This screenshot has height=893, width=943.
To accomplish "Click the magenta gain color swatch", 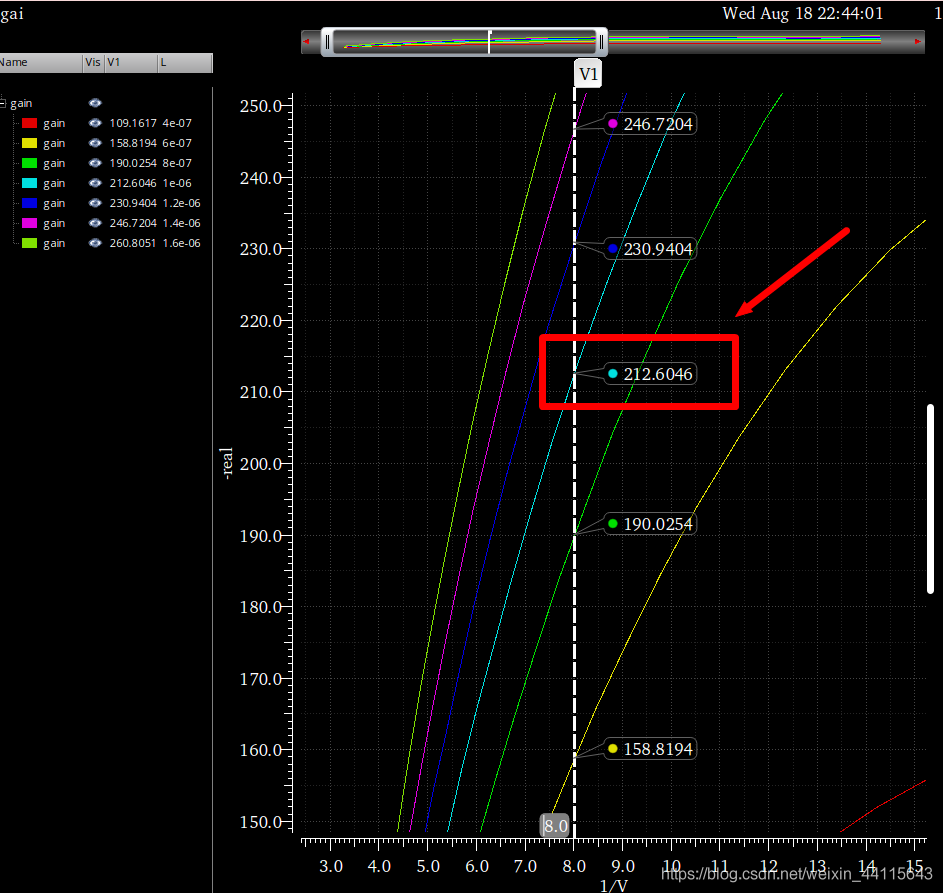I will tap(29, 223).
